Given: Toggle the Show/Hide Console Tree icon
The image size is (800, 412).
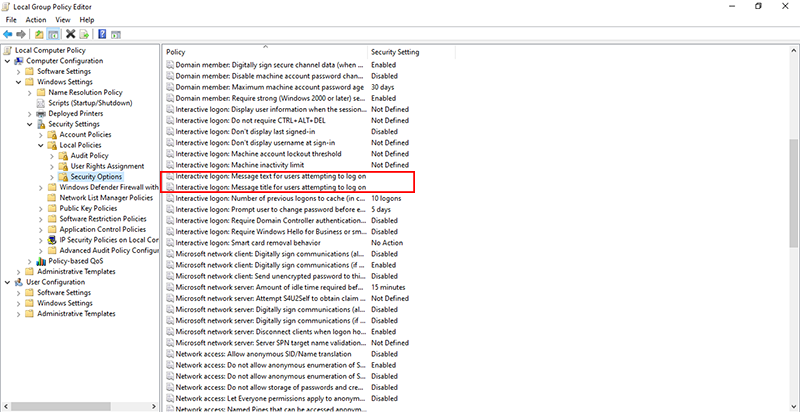Looking at the screenshot, I should pyautogui.click(x=53, y=34).
